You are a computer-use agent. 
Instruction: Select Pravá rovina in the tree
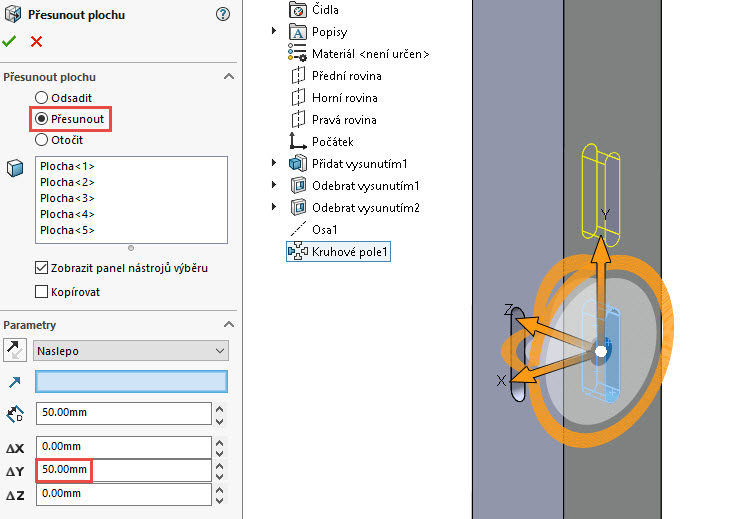point(344,120)
